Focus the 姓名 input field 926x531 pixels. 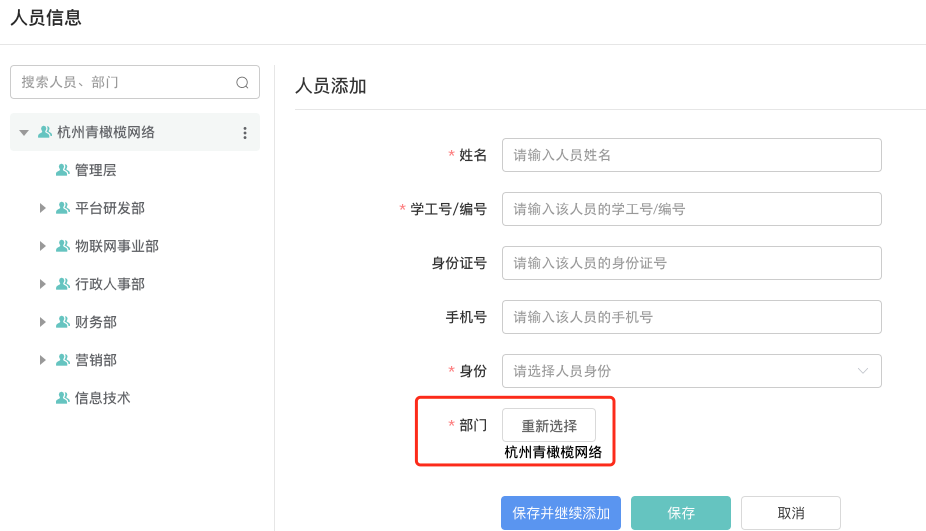tap(692, 155)
